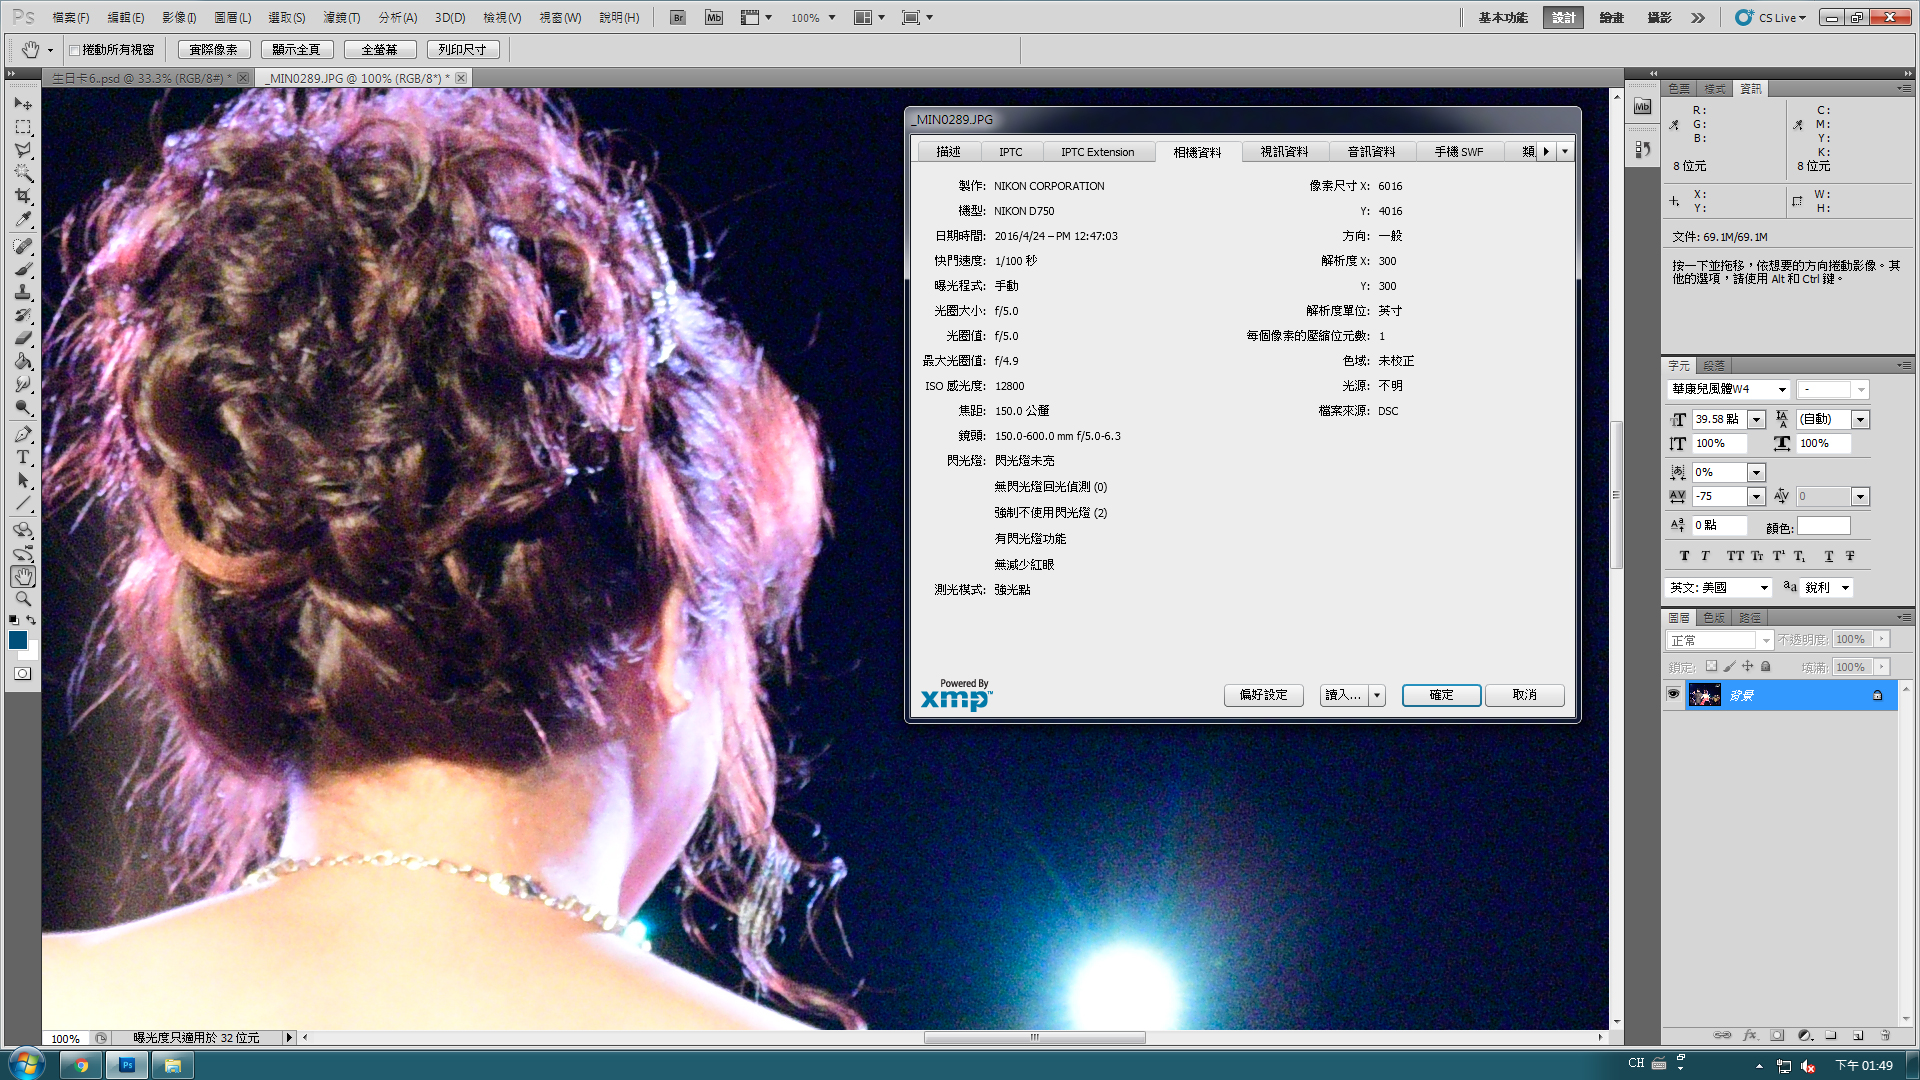Click the text color swatch in Character panel
This screenshot has width=1920, height=1080.
pos(1823,526)
